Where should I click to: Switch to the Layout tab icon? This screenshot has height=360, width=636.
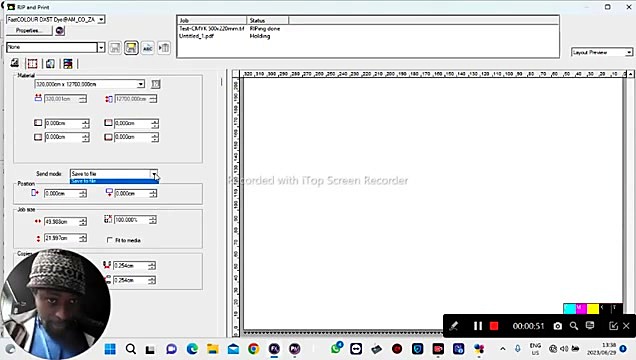15,63
